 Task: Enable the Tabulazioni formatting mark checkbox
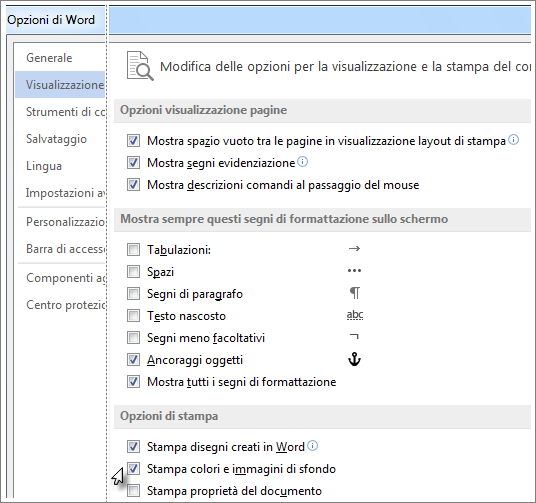coord(133,250)
